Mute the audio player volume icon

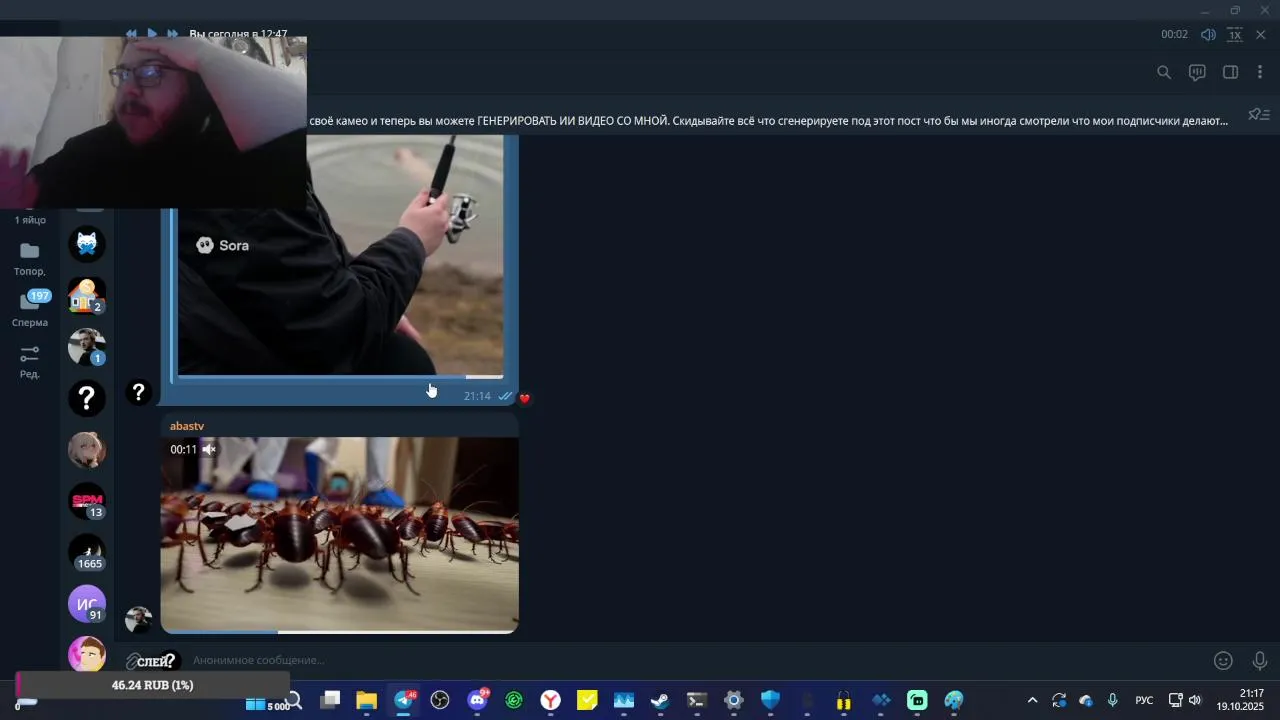click(x=1208, y=35)
